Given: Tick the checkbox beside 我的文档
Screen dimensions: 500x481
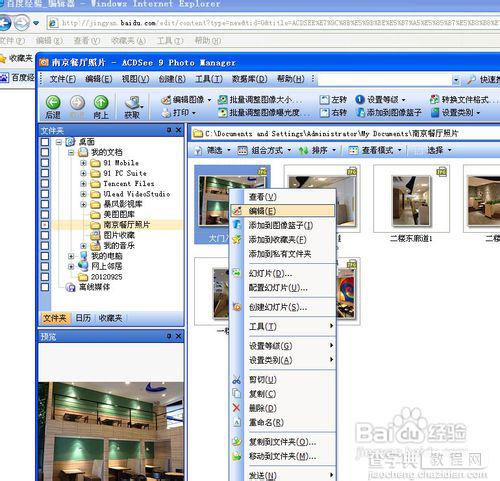Looking at the screenshot, I should [45, 152].
